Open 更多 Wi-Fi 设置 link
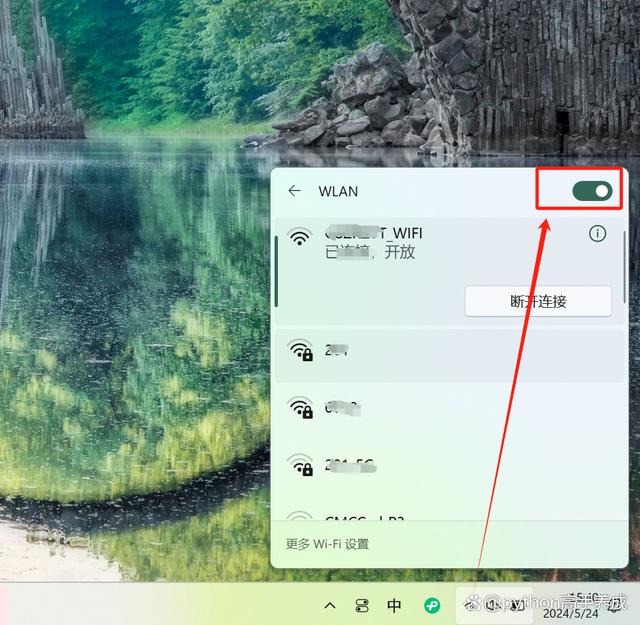 [327, 544]
